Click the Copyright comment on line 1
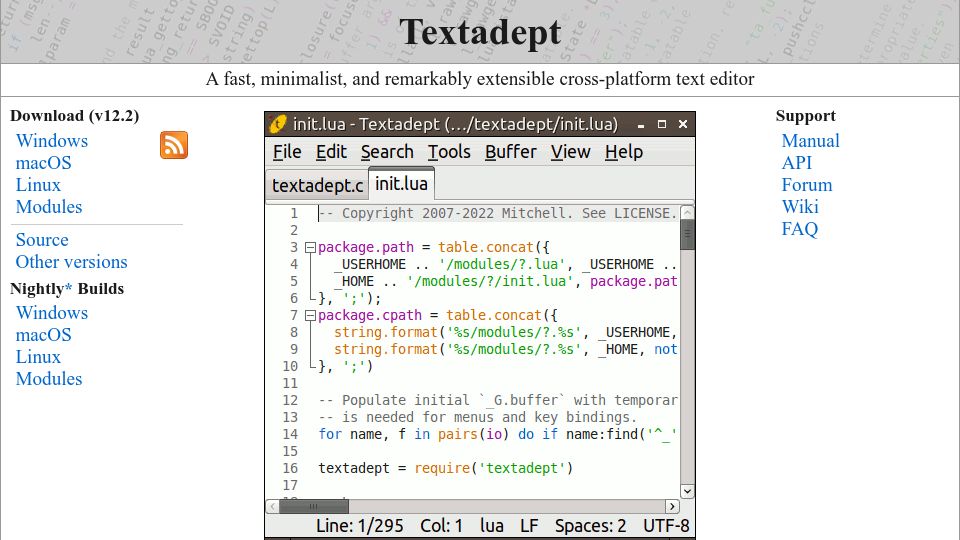 pos(498,214)
